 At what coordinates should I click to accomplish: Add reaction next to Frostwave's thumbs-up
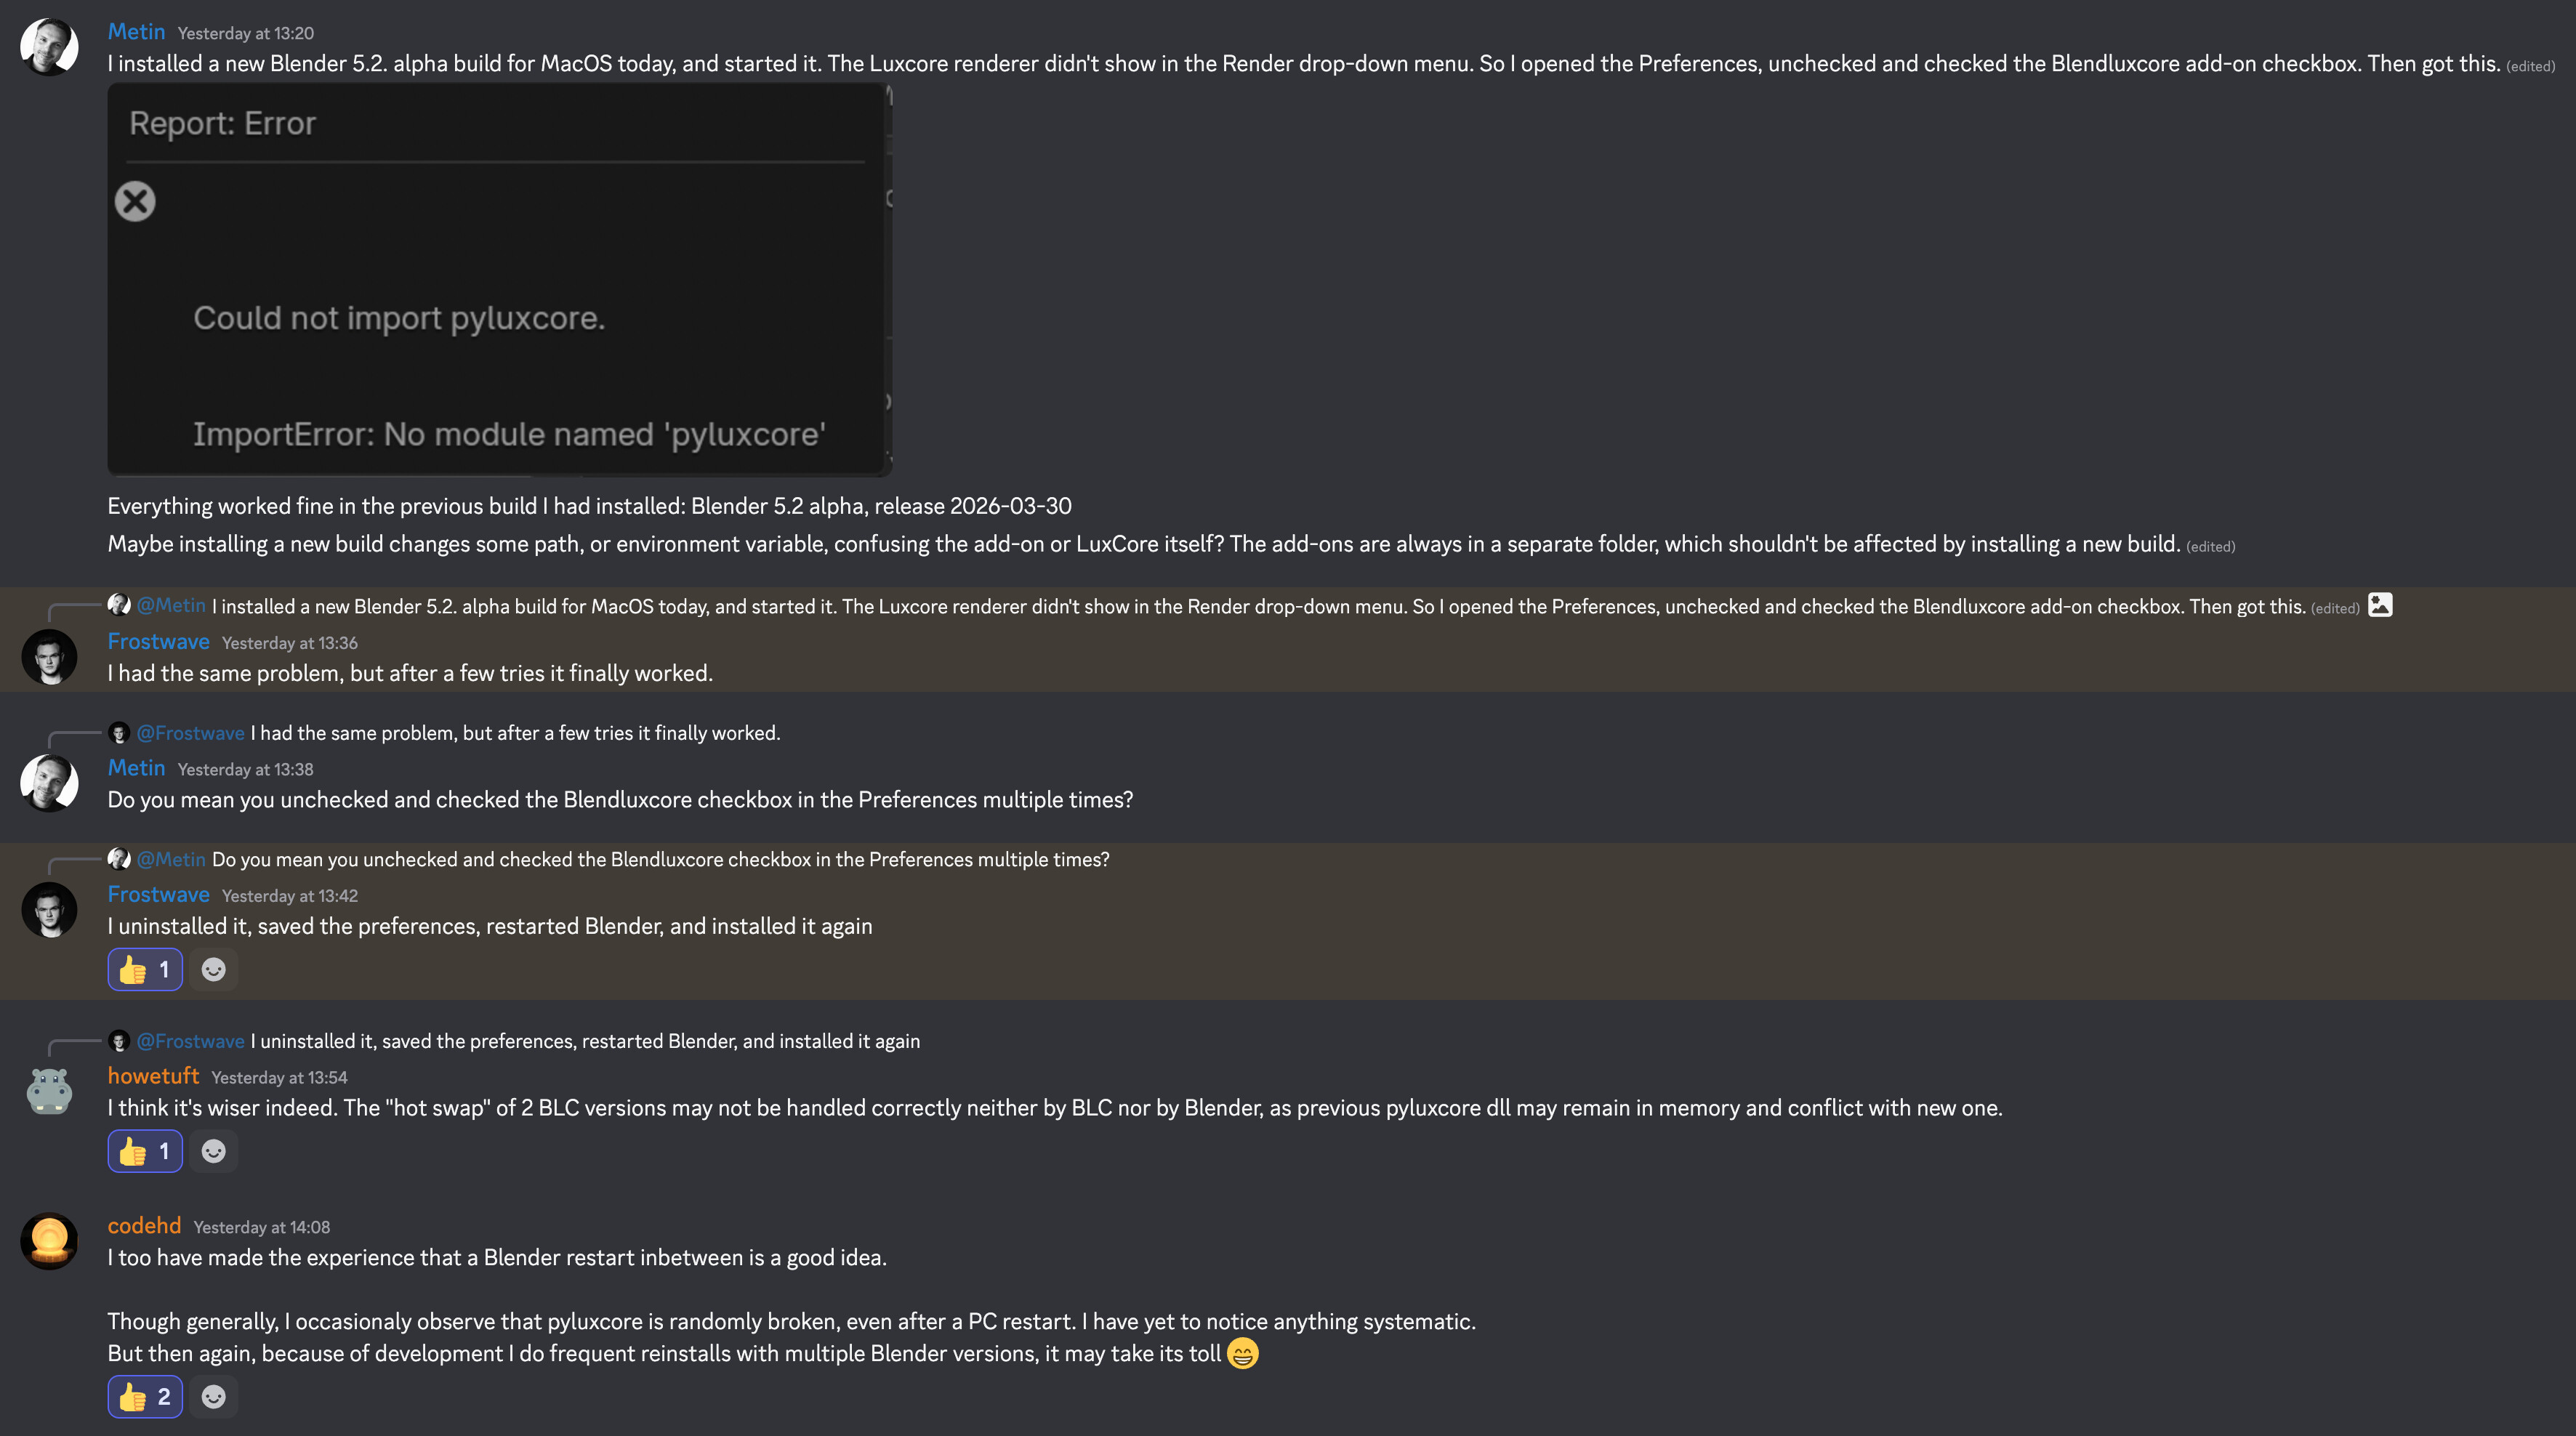213,969
